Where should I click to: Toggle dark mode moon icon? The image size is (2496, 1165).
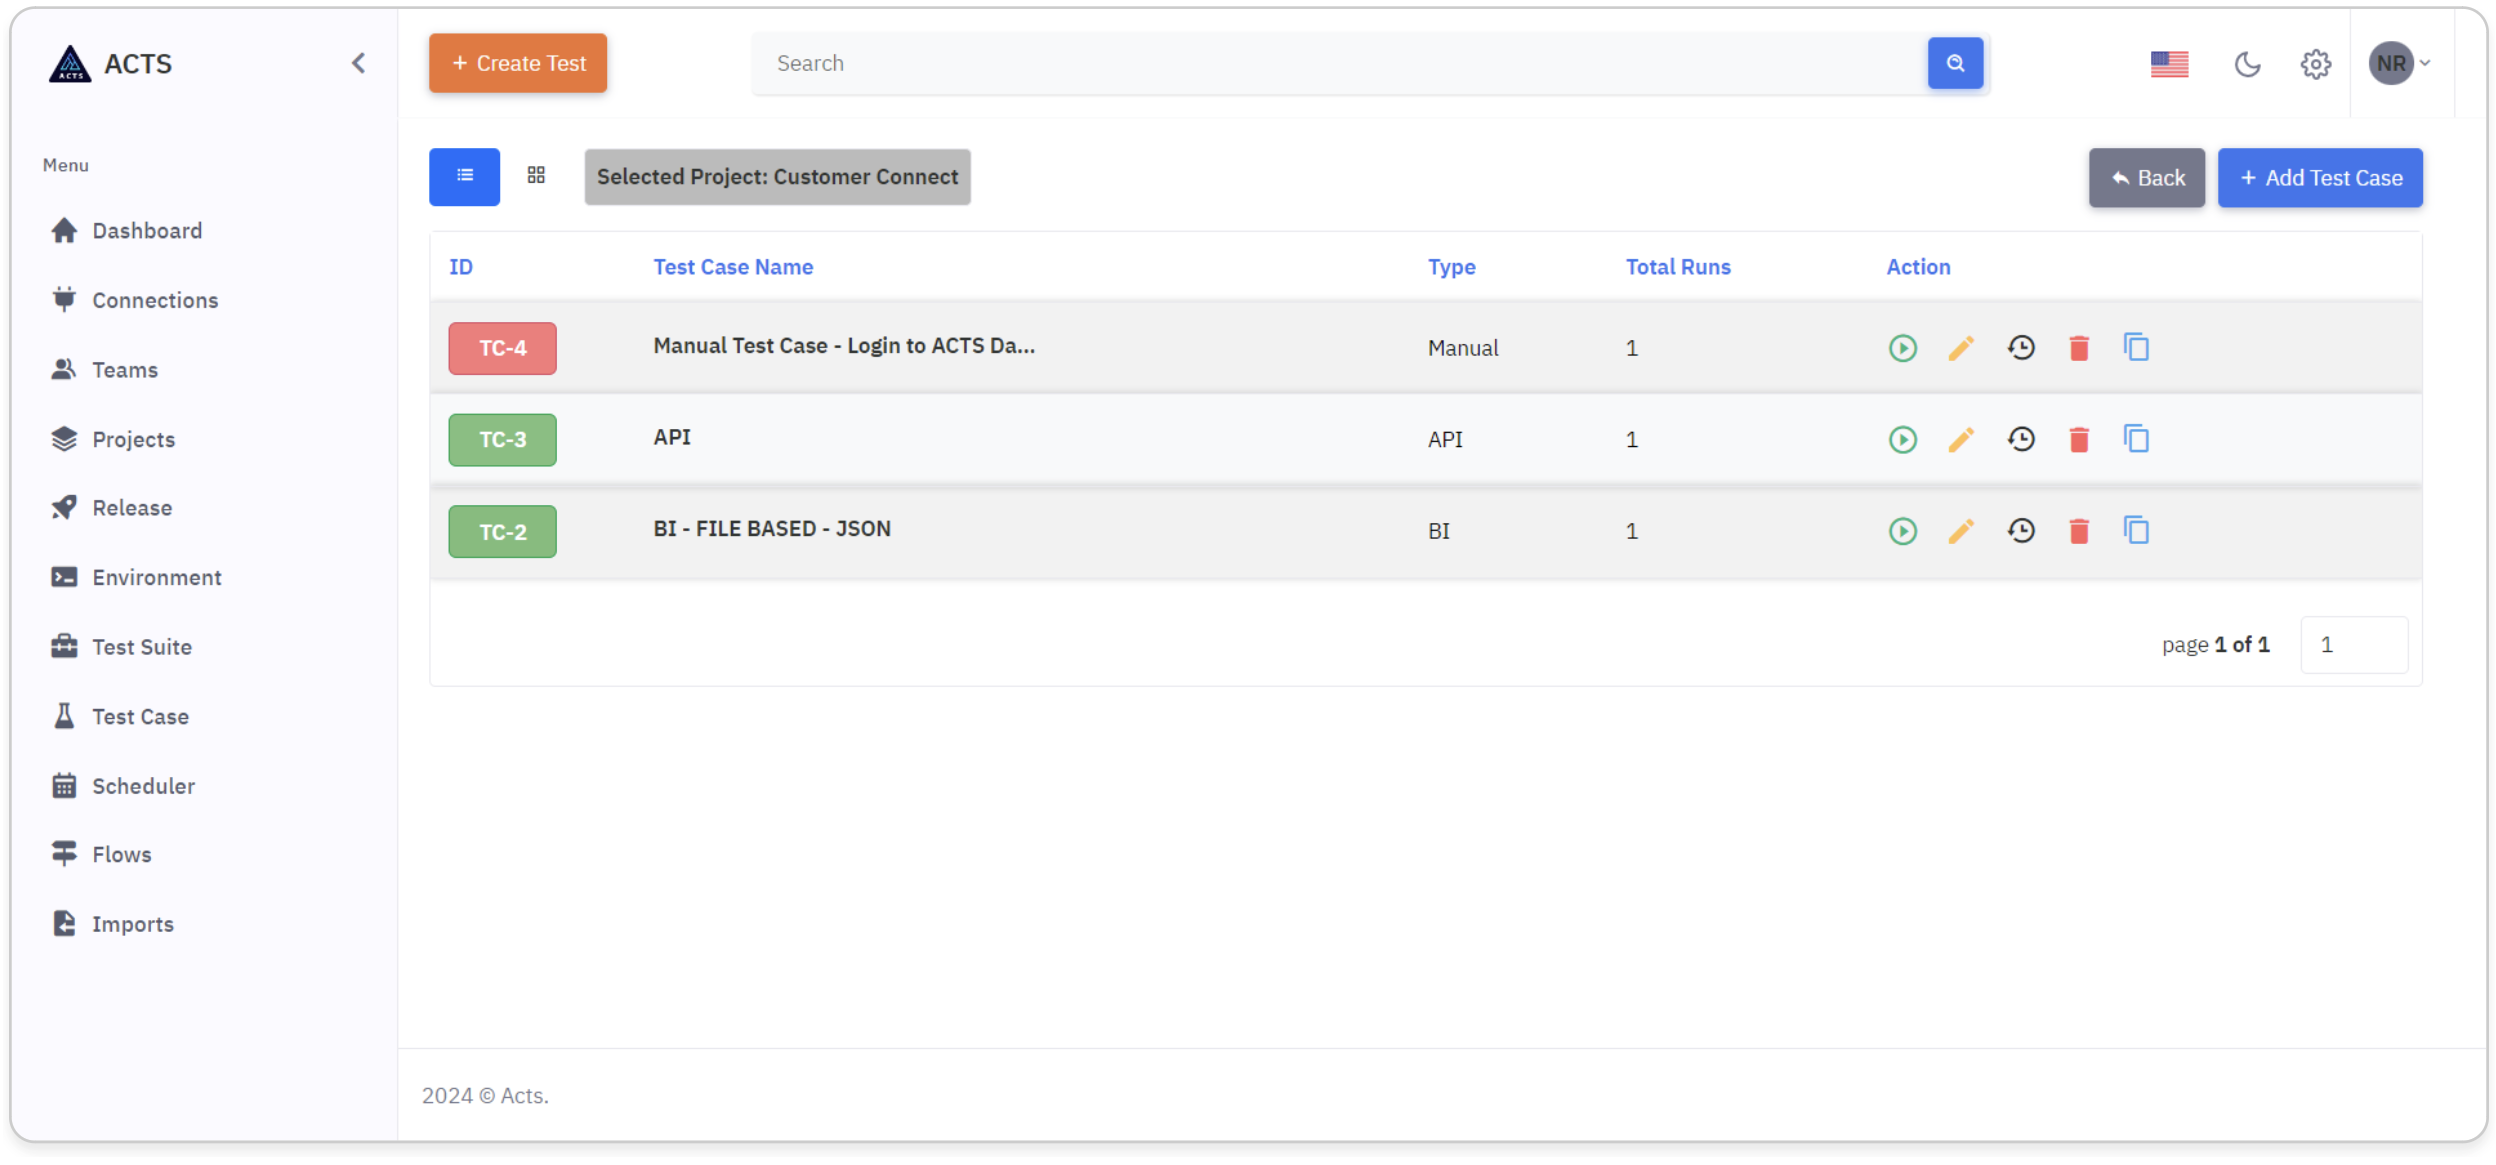[2246, 64]
